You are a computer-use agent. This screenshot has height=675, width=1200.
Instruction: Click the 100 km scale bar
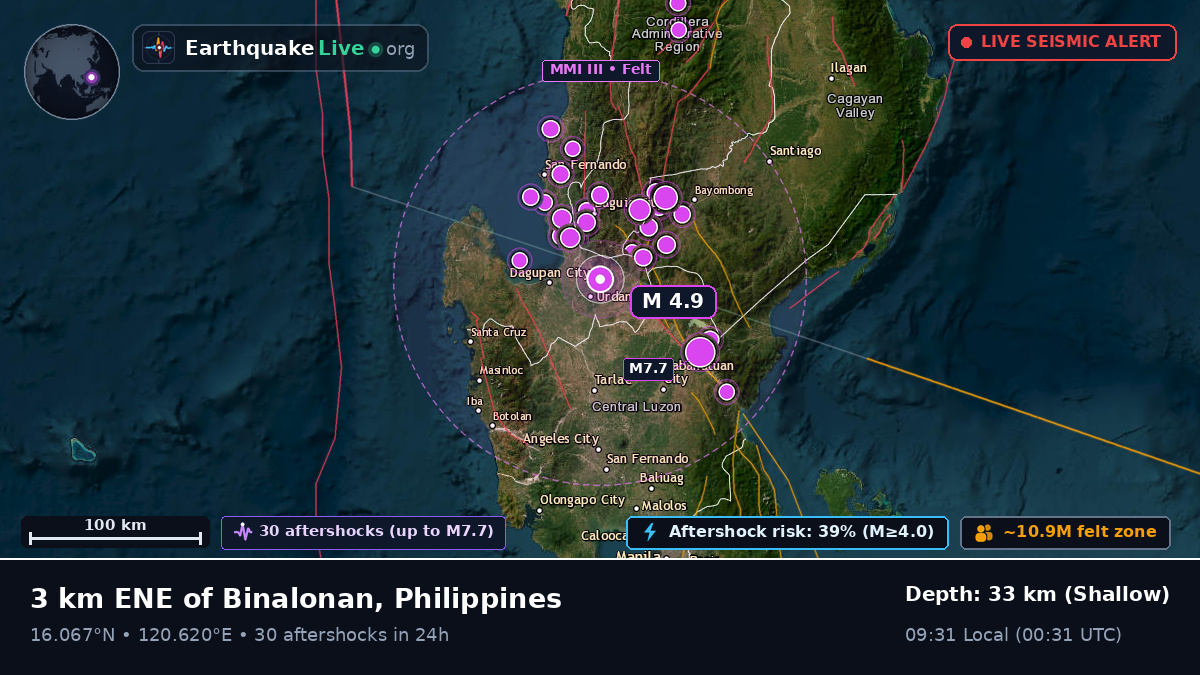coord(115,532)
